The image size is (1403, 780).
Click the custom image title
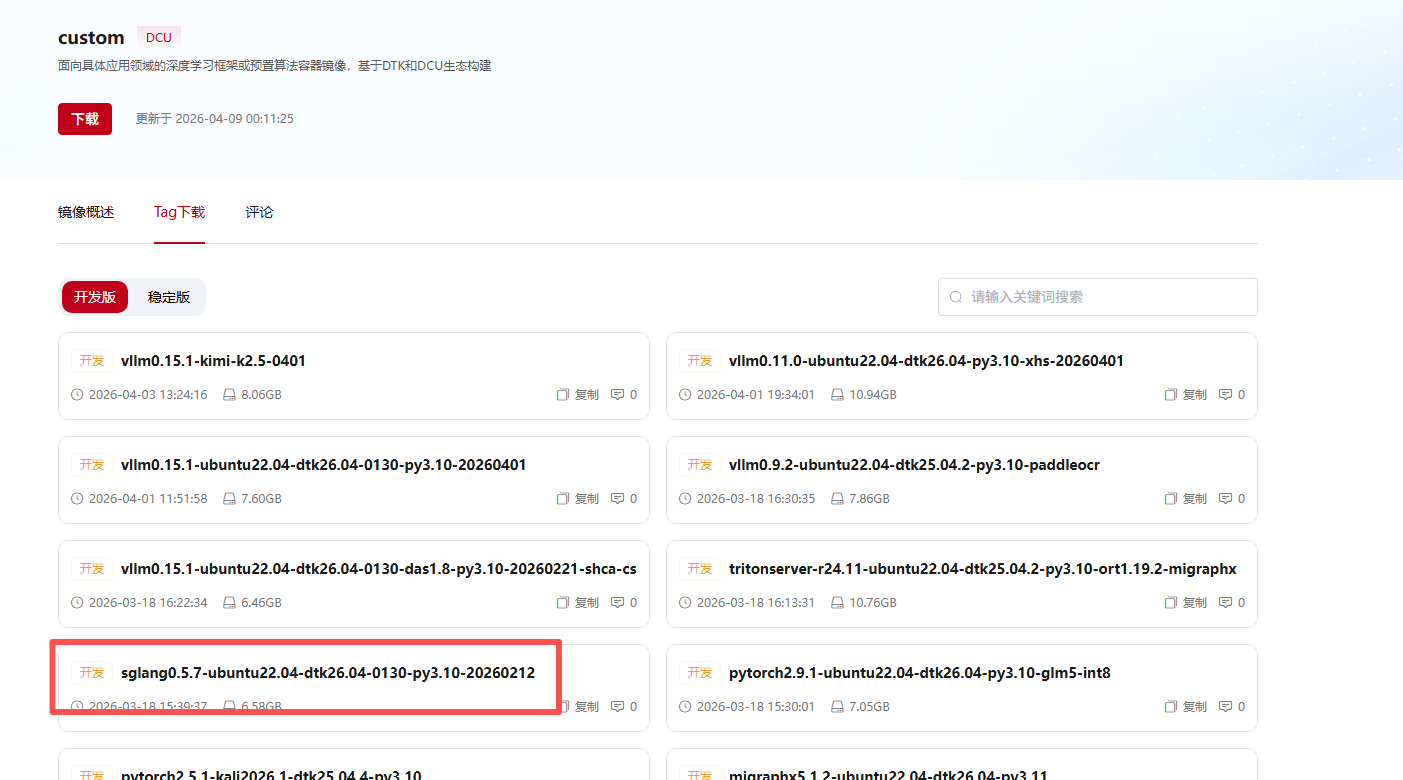[91, 38]
